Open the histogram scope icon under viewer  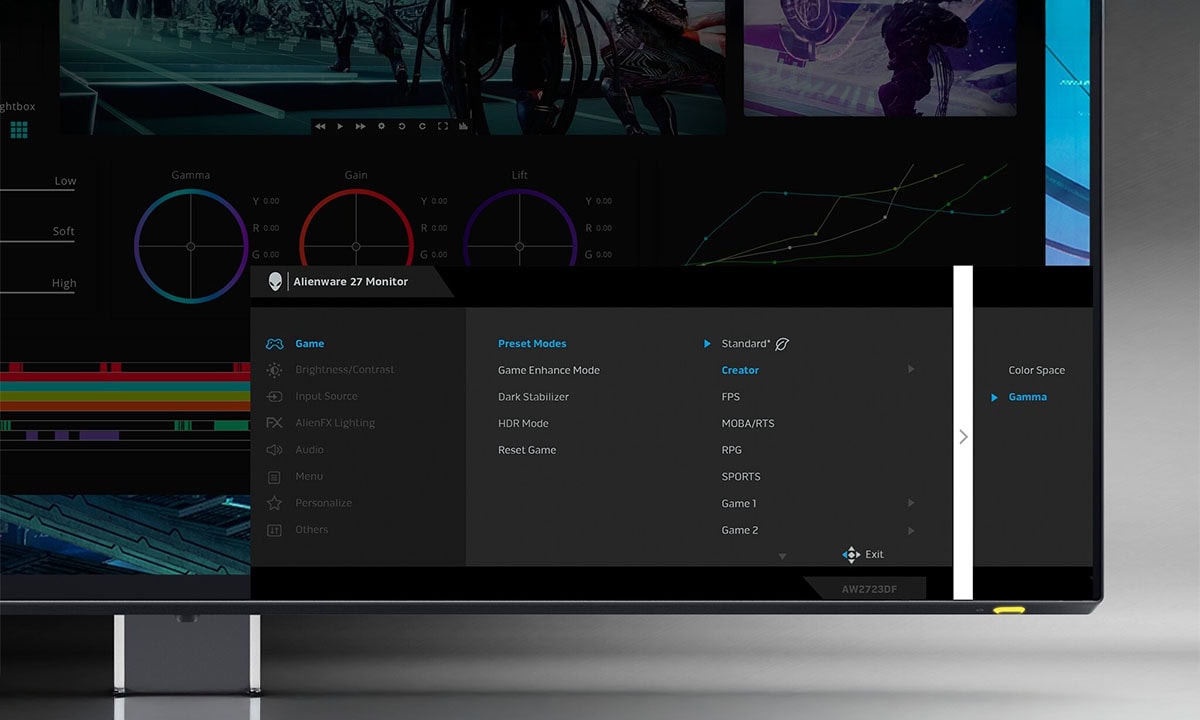463,126
